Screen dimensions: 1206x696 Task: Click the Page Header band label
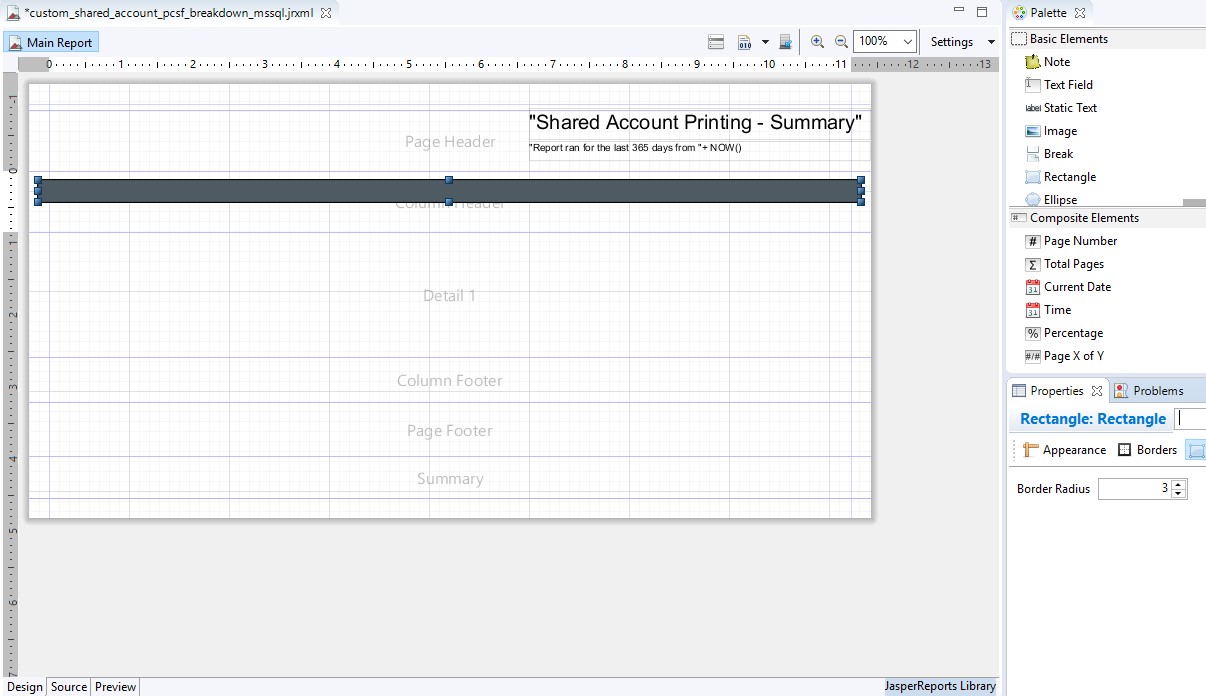coord(450,142)
